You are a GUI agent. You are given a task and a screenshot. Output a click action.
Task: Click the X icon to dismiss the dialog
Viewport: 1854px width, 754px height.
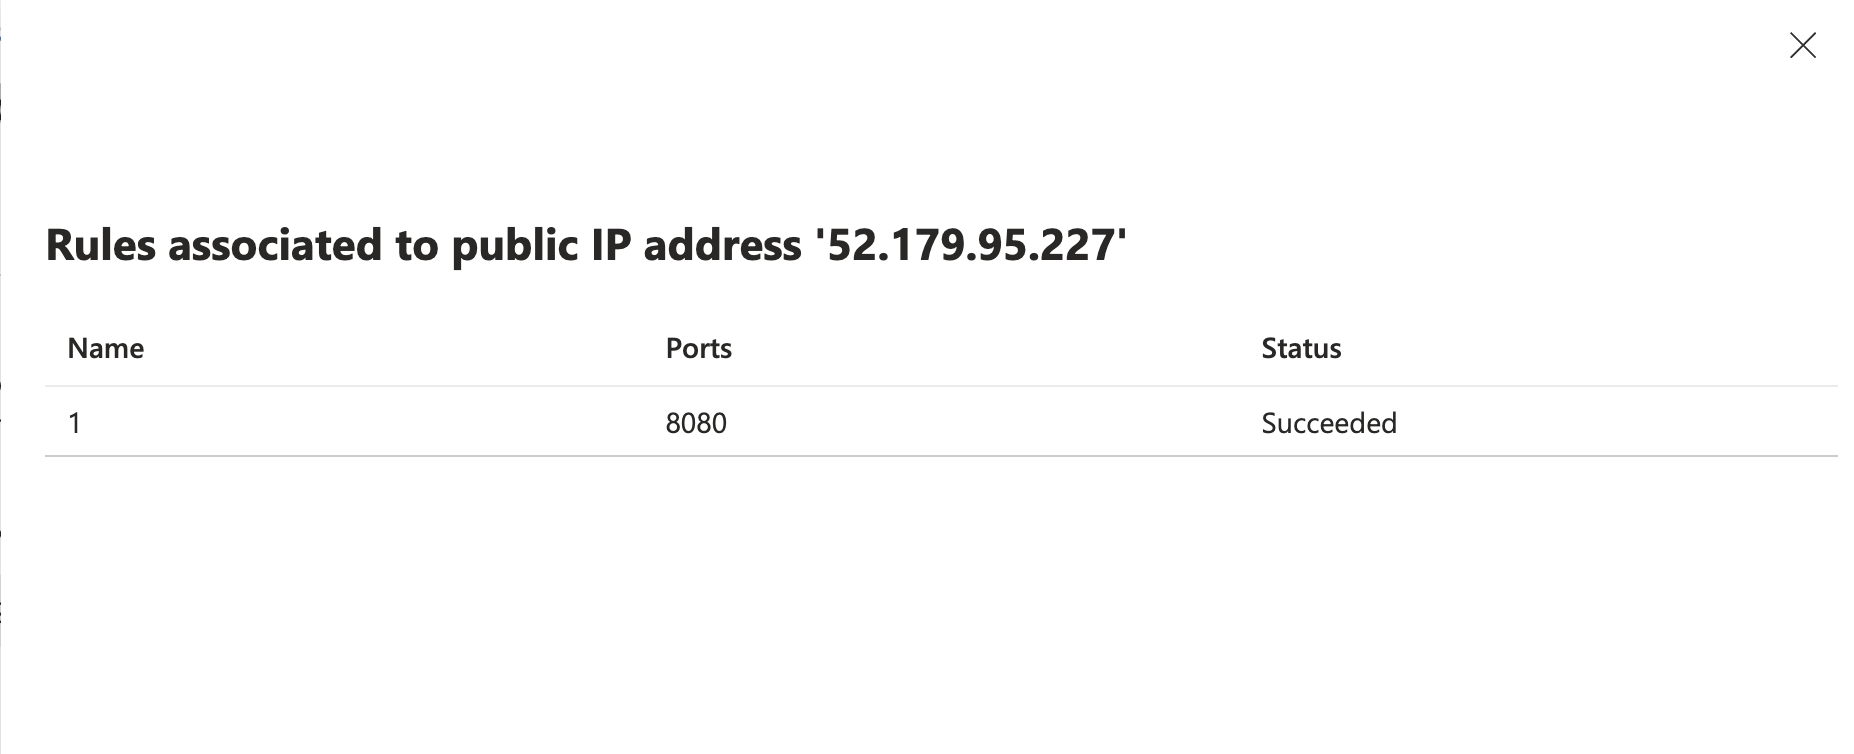(1802, 45)
